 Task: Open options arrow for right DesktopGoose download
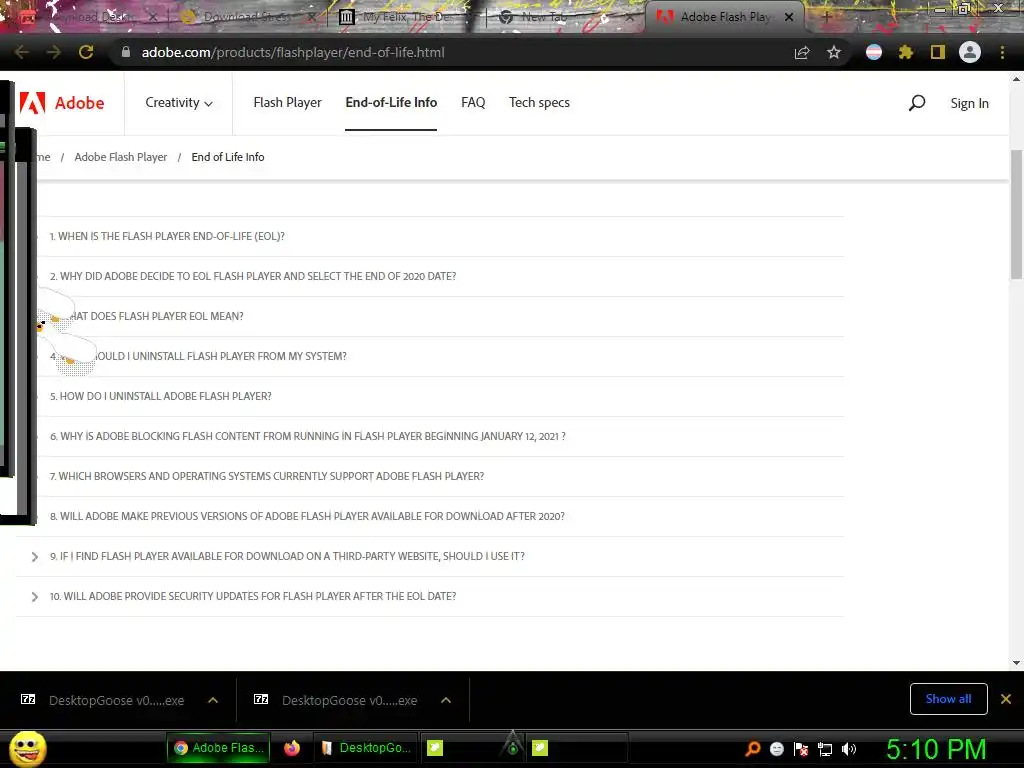coord(446,700)
